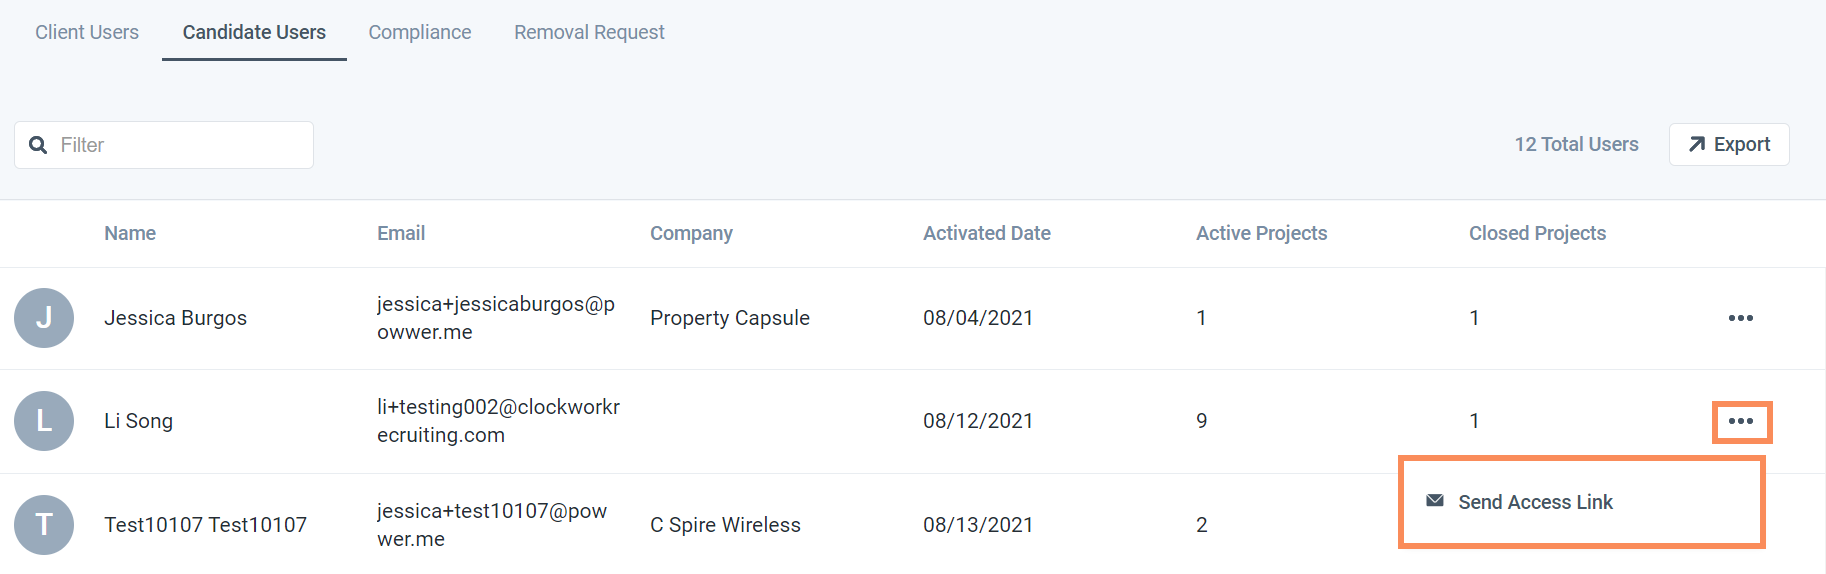Image resolution: width=1826 pixels, height=574 pixels.
Task: Focus the Filter search field
Action: click(164, 145)
